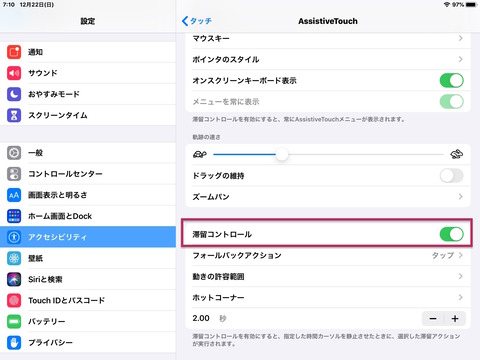Open the バッテリー battery icon
Viewport: 480px width, 360px height.
click(x=14, y=321)
